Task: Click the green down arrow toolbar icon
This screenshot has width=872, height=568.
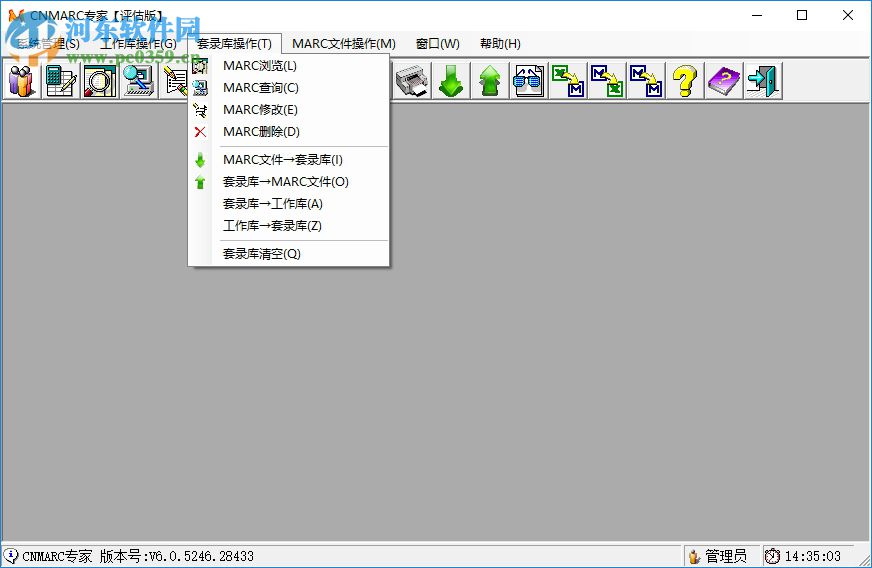Action: (x=451, y=81)
